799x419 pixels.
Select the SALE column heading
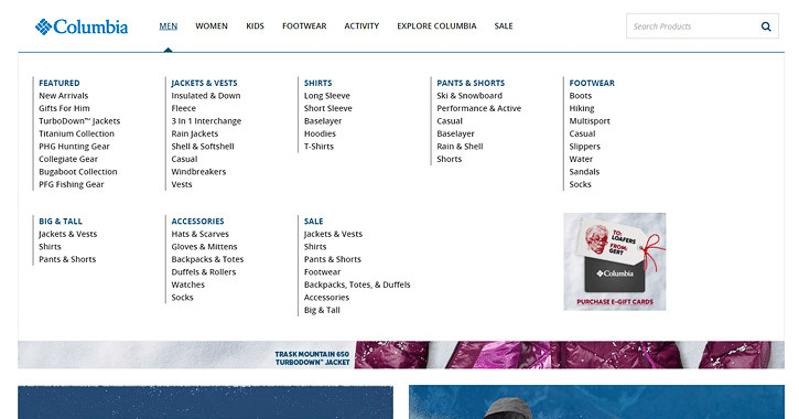pos(313,221)
